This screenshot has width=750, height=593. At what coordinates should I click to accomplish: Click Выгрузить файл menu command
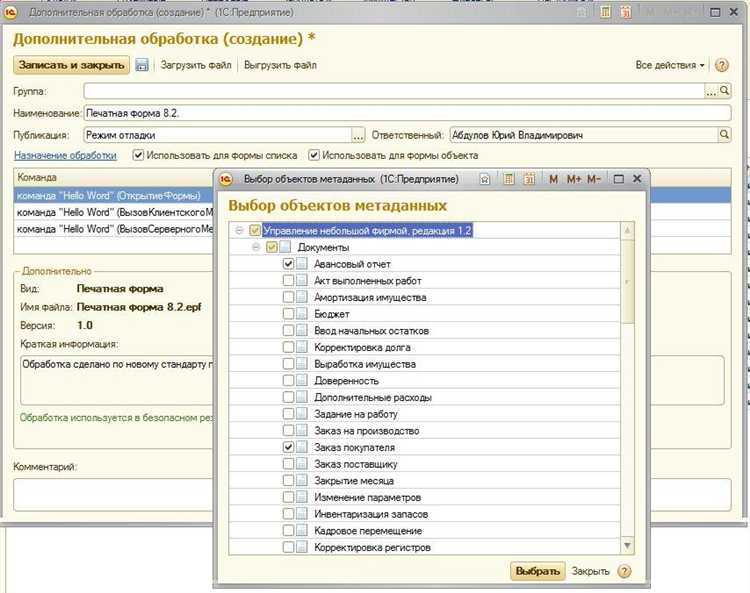point(280,65)
